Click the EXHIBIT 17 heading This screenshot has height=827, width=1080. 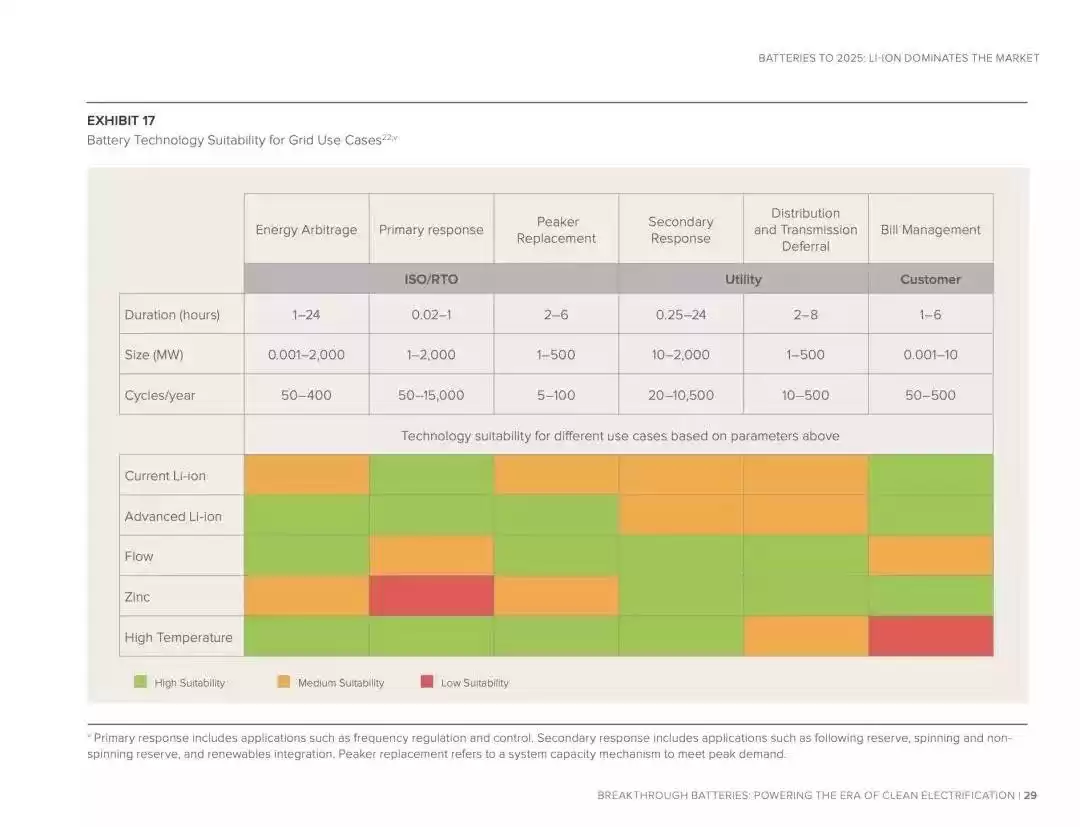[x=121, y=120]
